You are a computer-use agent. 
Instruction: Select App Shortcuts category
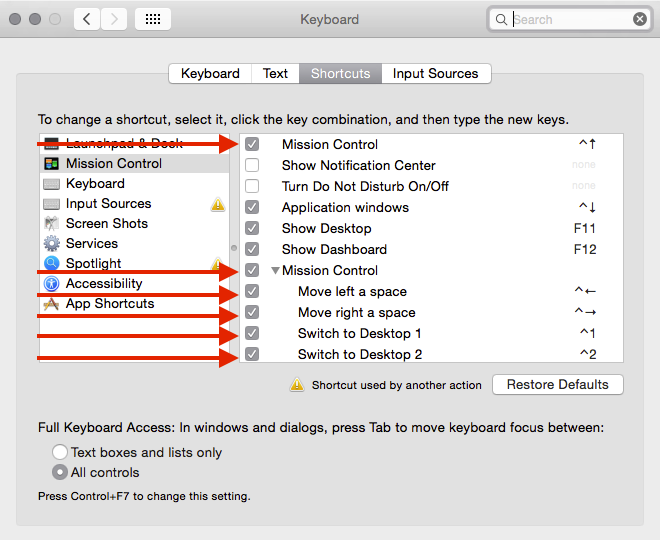coord(135,304)
